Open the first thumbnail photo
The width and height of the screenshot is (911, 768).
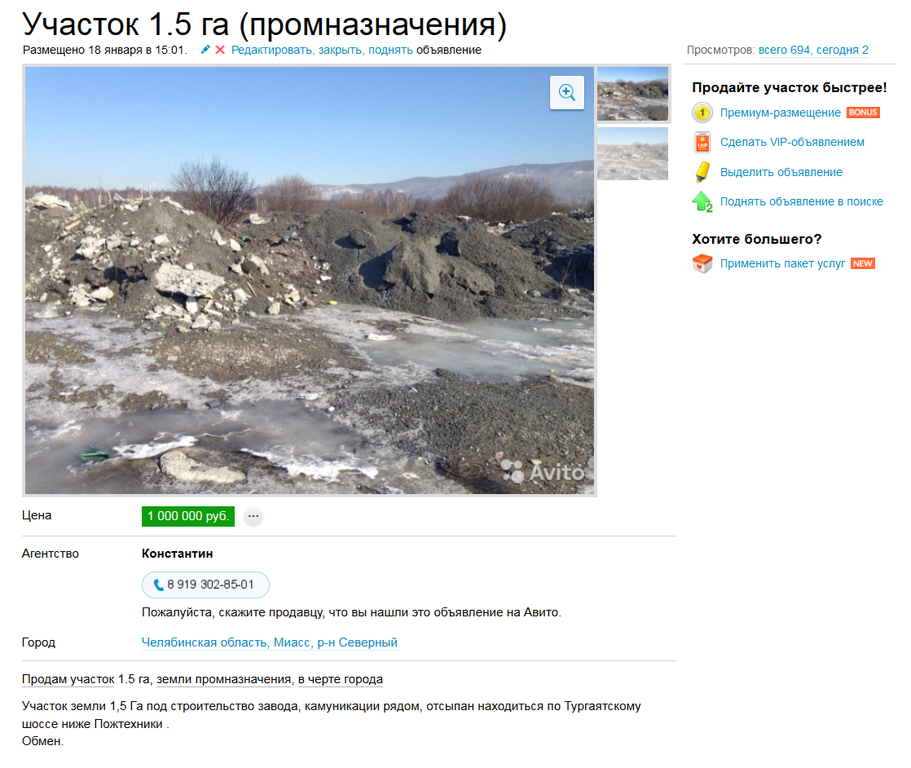[x=633, y=94]
